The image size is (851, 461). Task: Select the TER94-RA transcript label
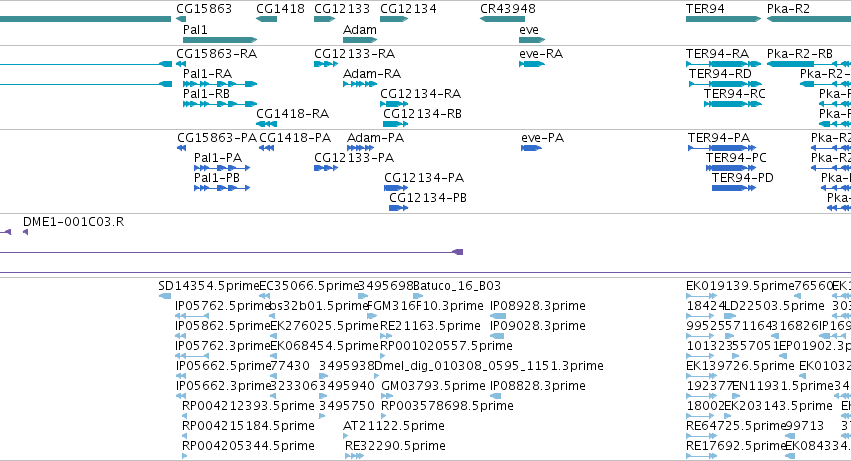click(x=717, y=54)
